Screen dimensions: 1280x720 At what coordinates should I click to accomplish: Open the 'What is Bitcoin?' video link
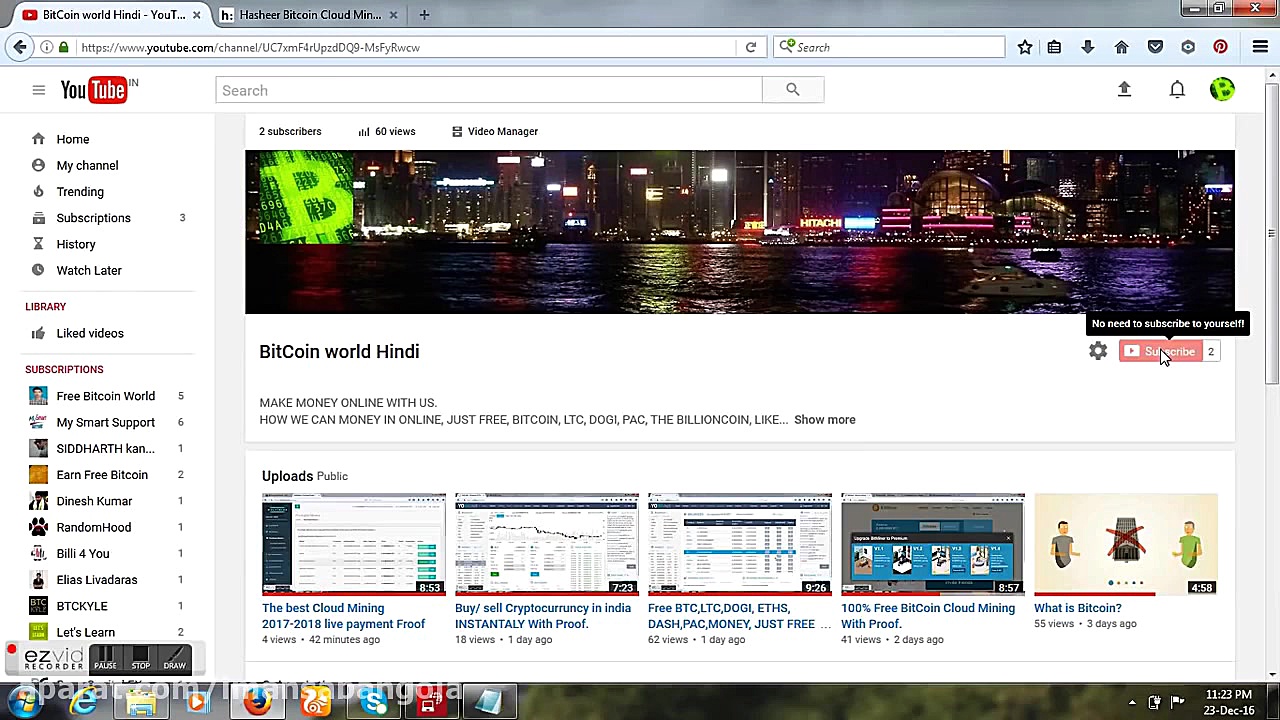pos(1078,607)
